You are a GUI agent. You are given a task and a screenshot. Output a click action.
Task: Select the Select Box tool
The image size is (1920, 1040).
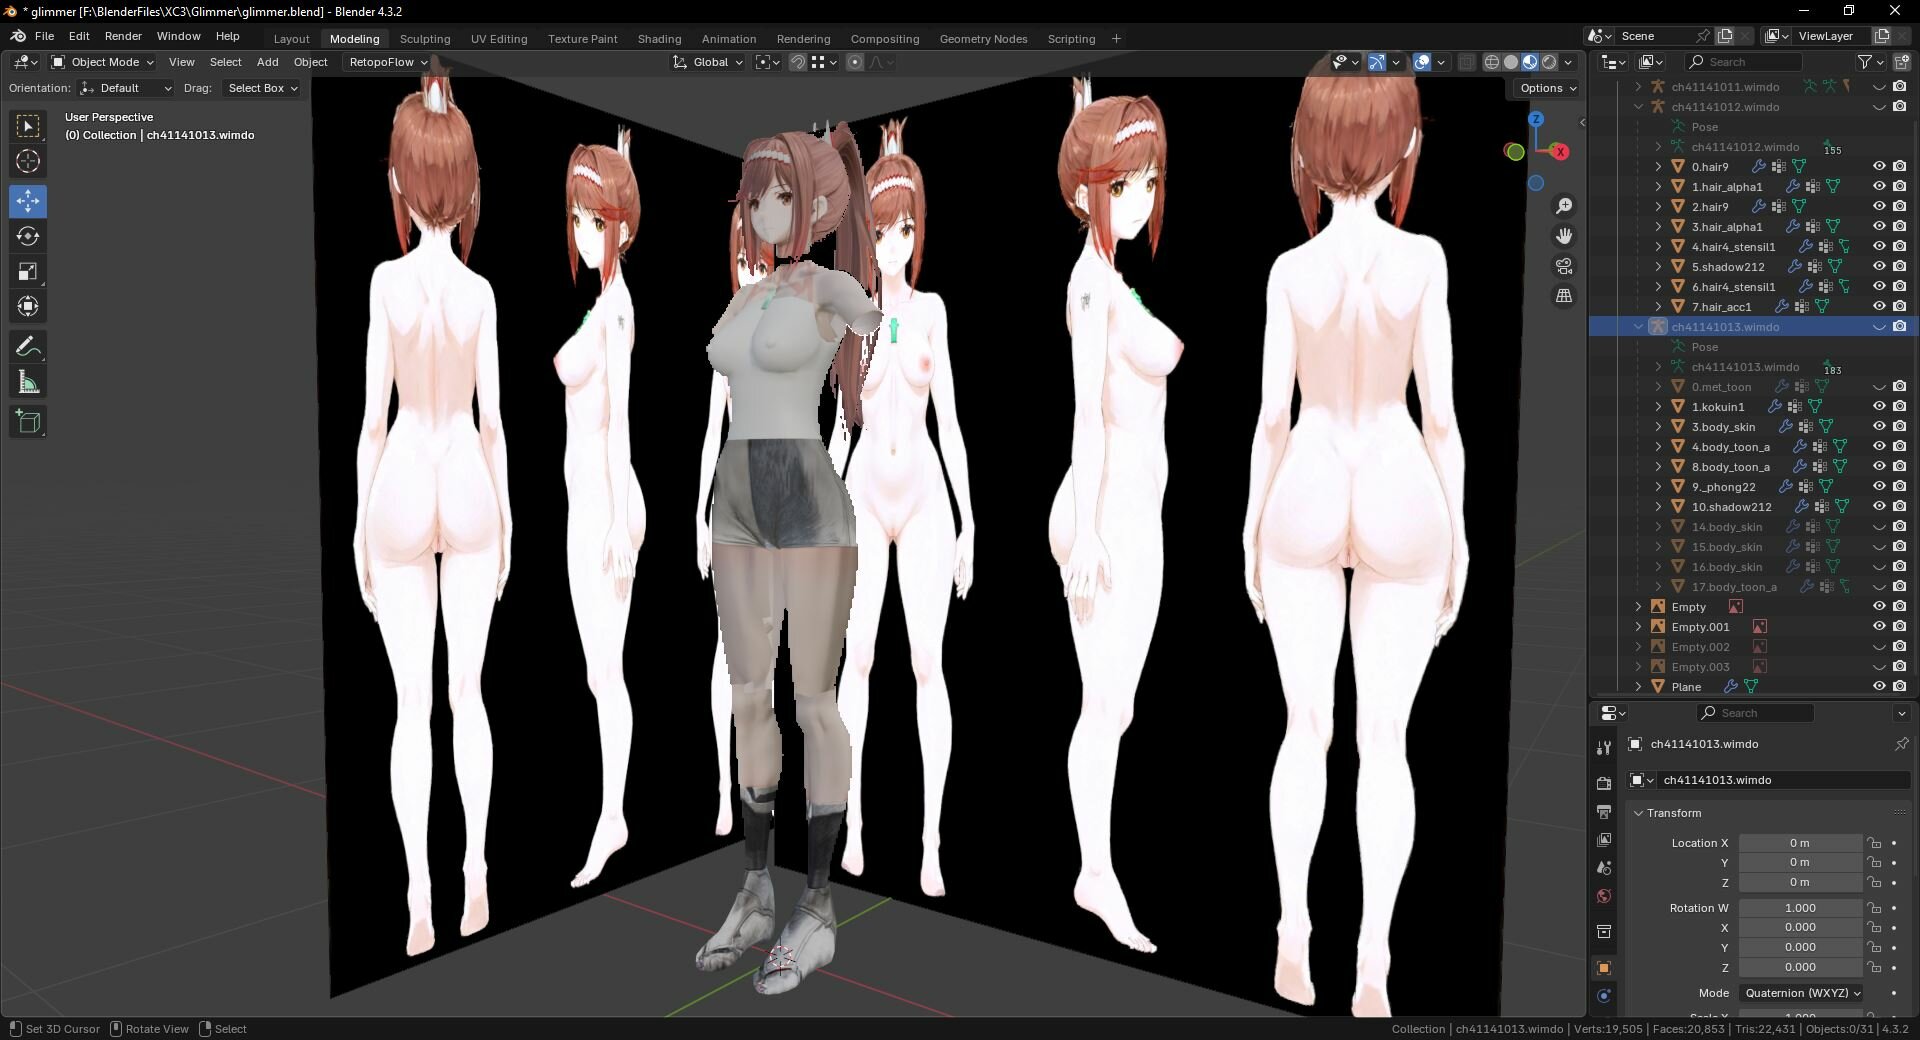28,126
